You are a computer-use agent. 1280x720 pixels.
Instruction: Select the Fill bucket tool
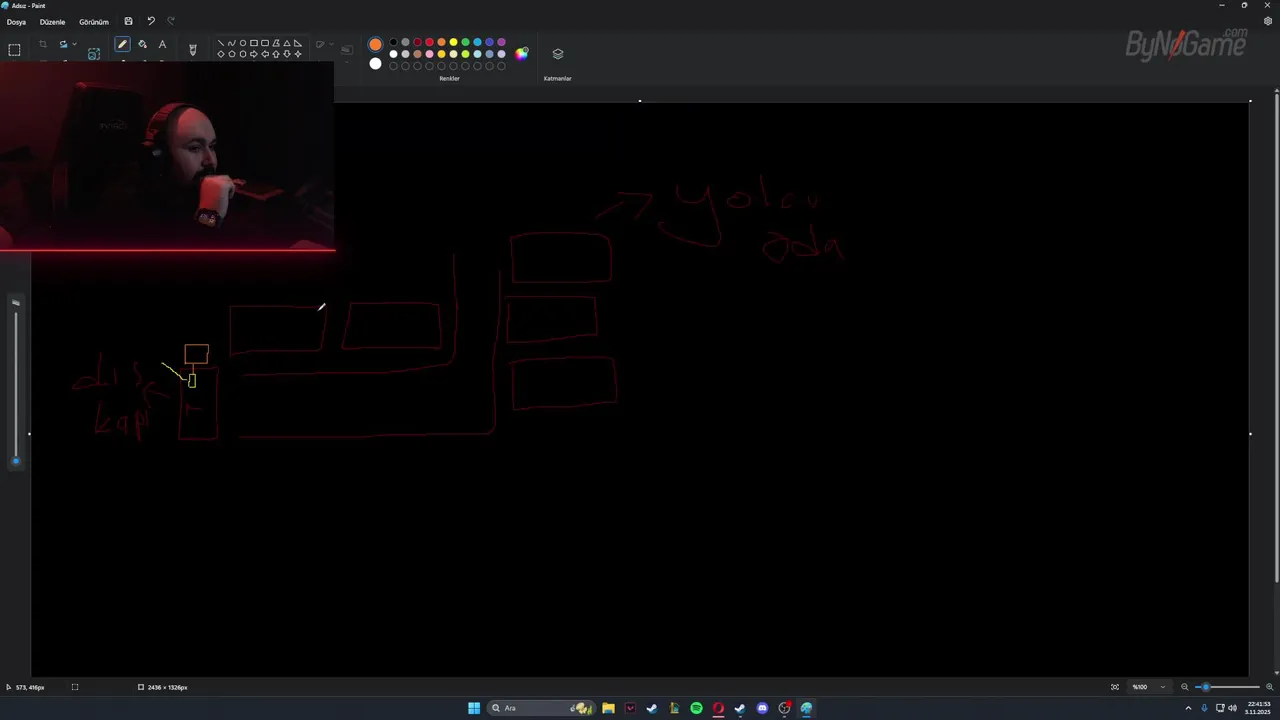pos(142,44)
